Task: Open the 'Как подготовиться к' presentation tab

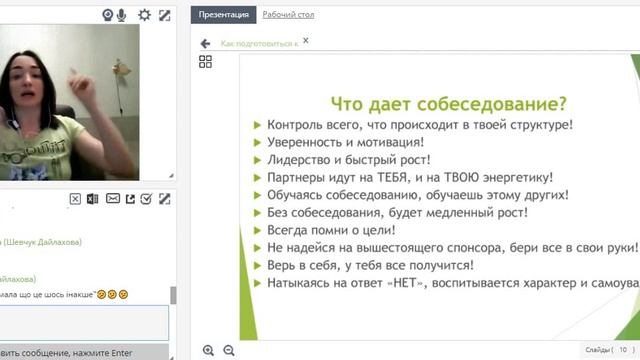Action: click(259, 43)
